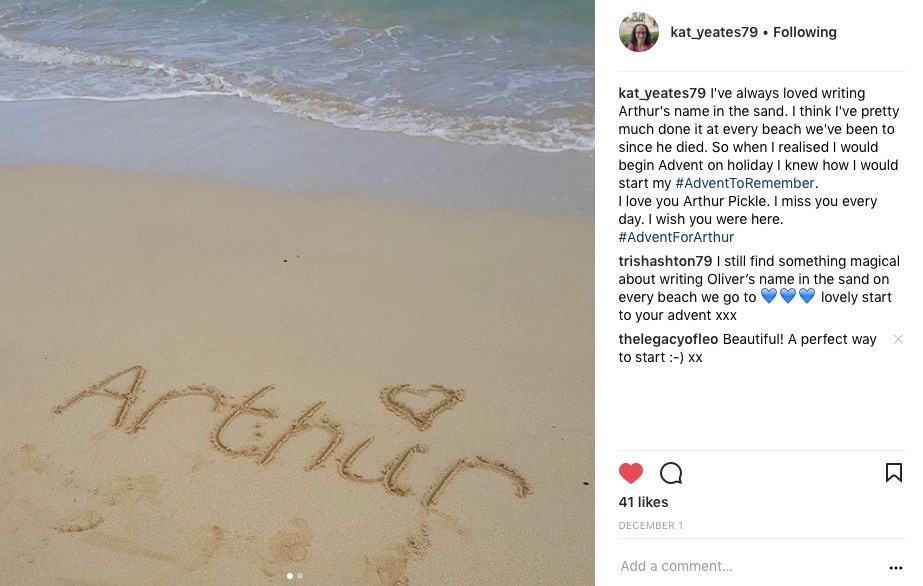The width and height of the screenshot is (923, 586).
Task: Open kat_yeates79 username in post header
Action: coord(714,32)
